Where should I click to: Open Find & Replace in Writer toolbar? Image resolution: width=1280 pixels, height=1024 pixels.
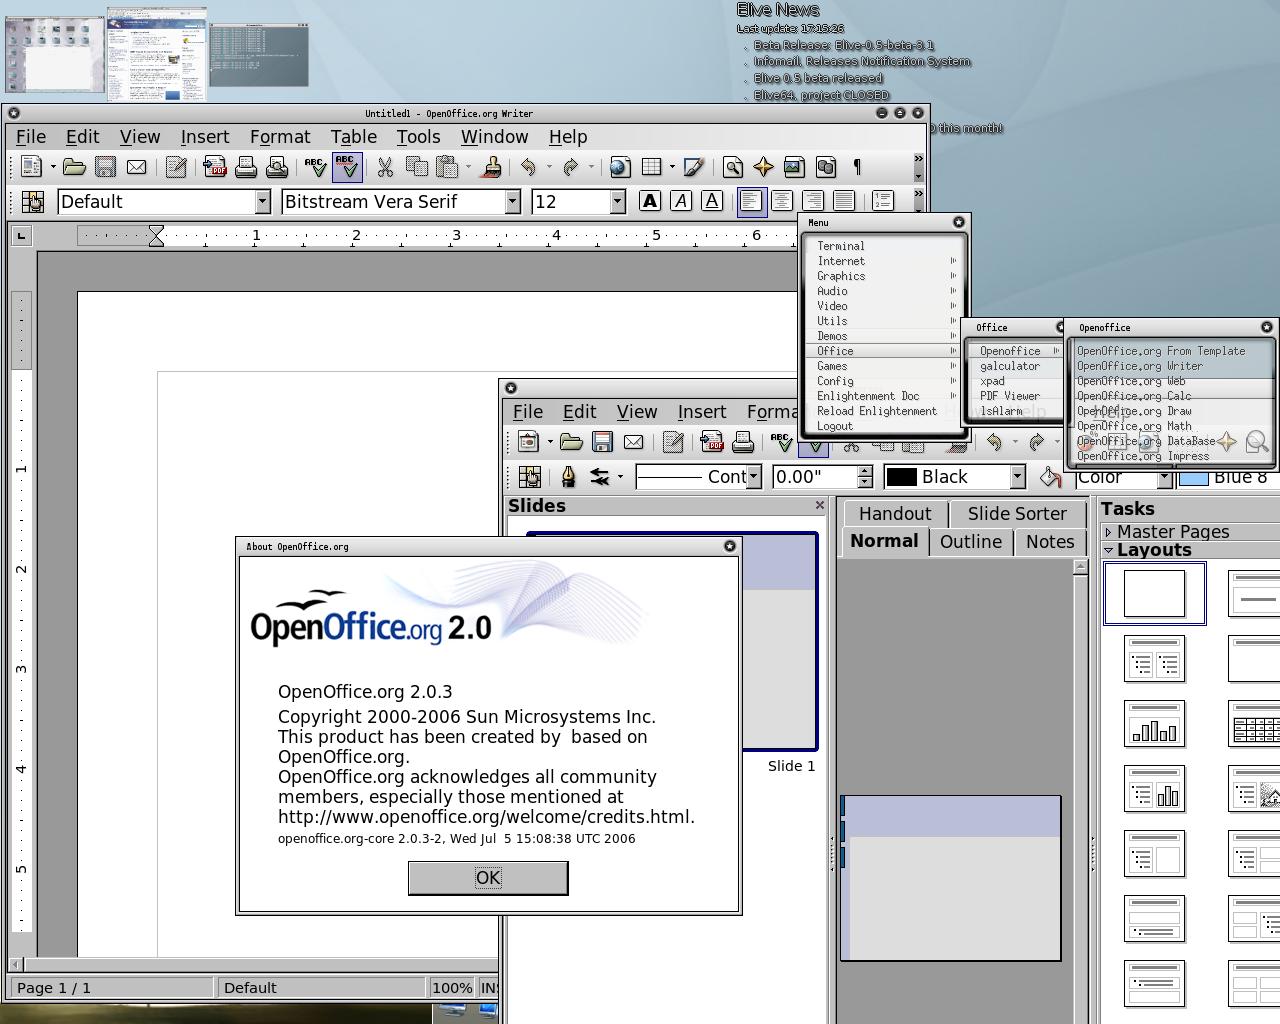[733, 167]
